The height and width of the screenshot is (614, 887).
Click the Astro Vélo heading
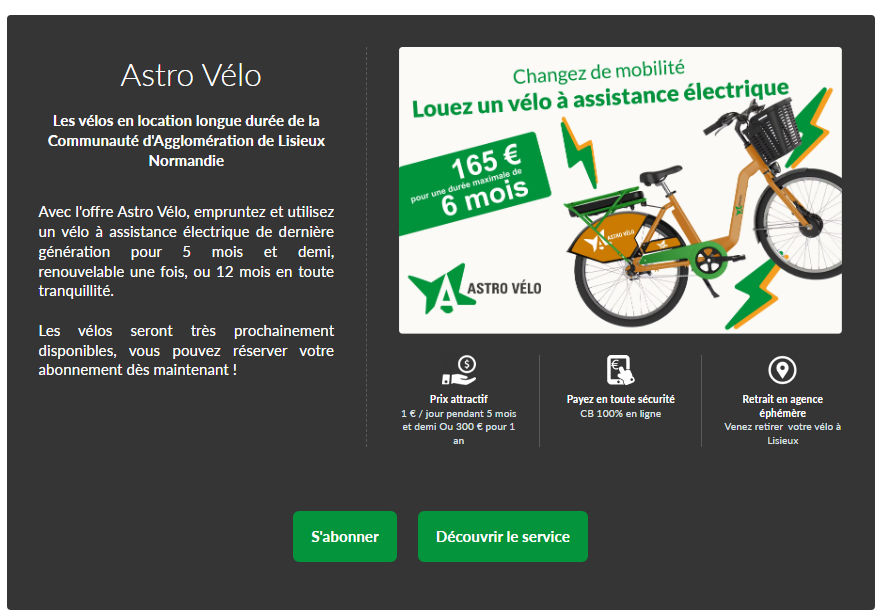click(x=191, y=75)
